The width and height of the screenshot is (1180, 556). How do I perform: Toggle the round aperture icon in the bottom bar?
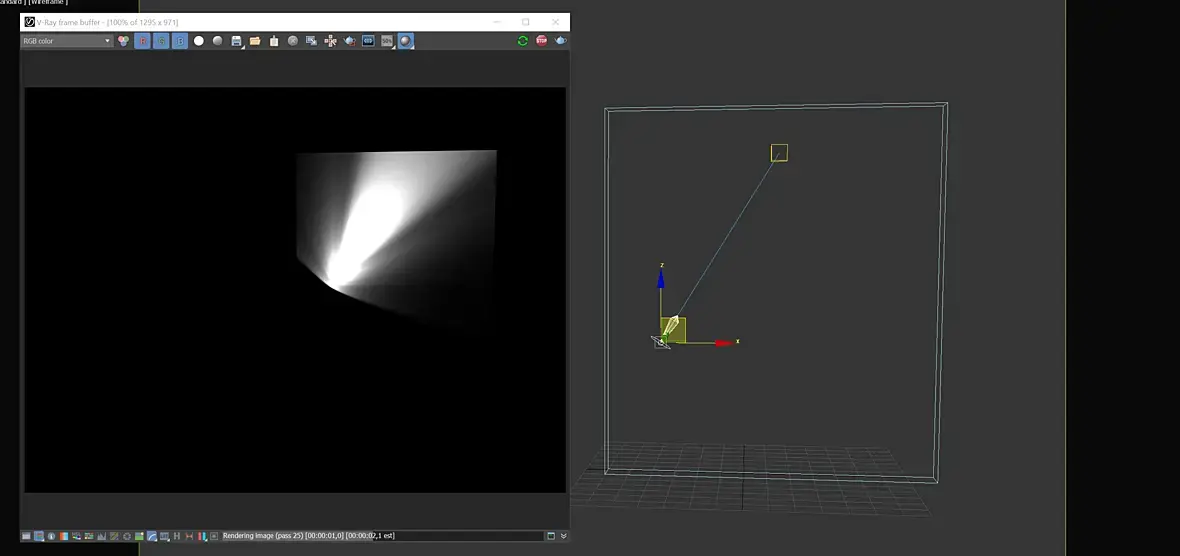click(x=126, y=536)
